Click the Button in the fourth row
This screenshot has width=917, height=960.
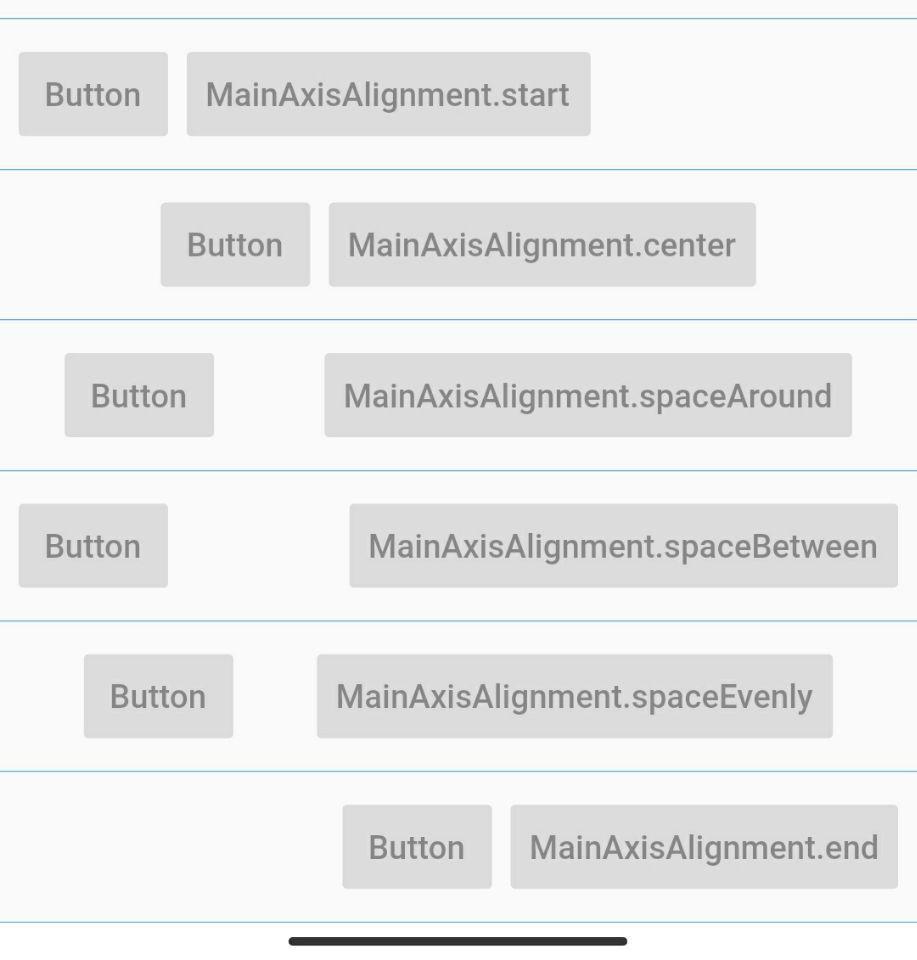[x=92, y=545]
